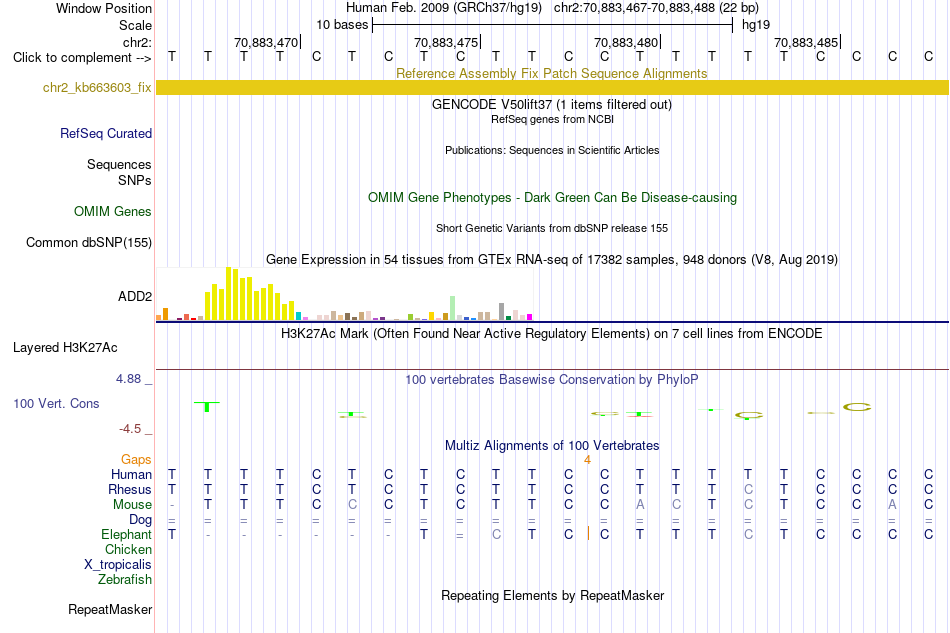Open the H3K27Ac Mark ENCODE track title
The height and width of the screenshot is (633, 950).
[551, 333]
